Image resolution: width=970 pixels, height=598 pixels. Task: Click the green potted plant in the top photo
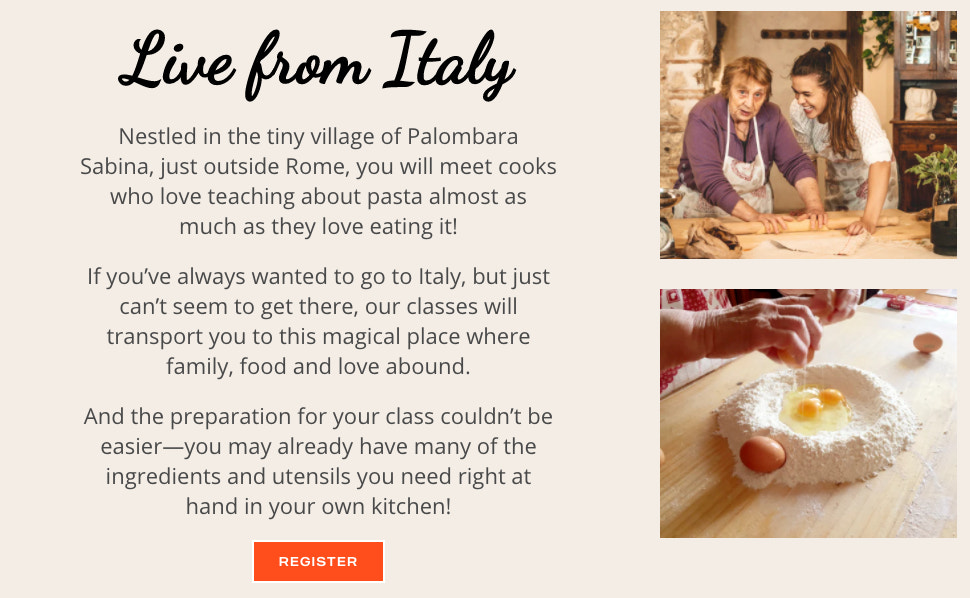(938, 170)
